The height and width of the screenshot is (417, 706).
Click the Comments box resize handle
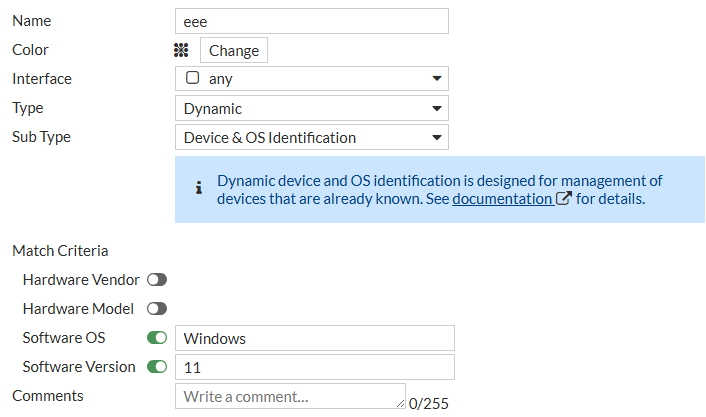(x=400, y=404)
